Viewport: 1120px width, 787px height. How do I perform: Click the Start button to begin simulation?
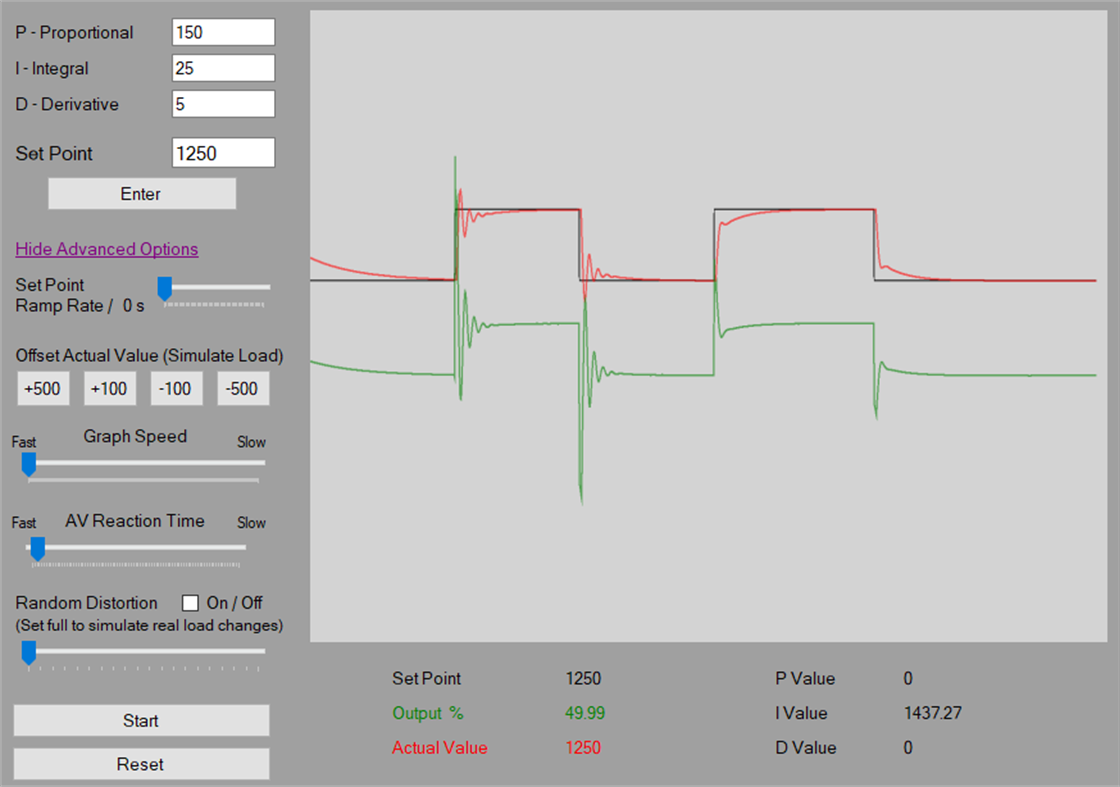point(140,720)
